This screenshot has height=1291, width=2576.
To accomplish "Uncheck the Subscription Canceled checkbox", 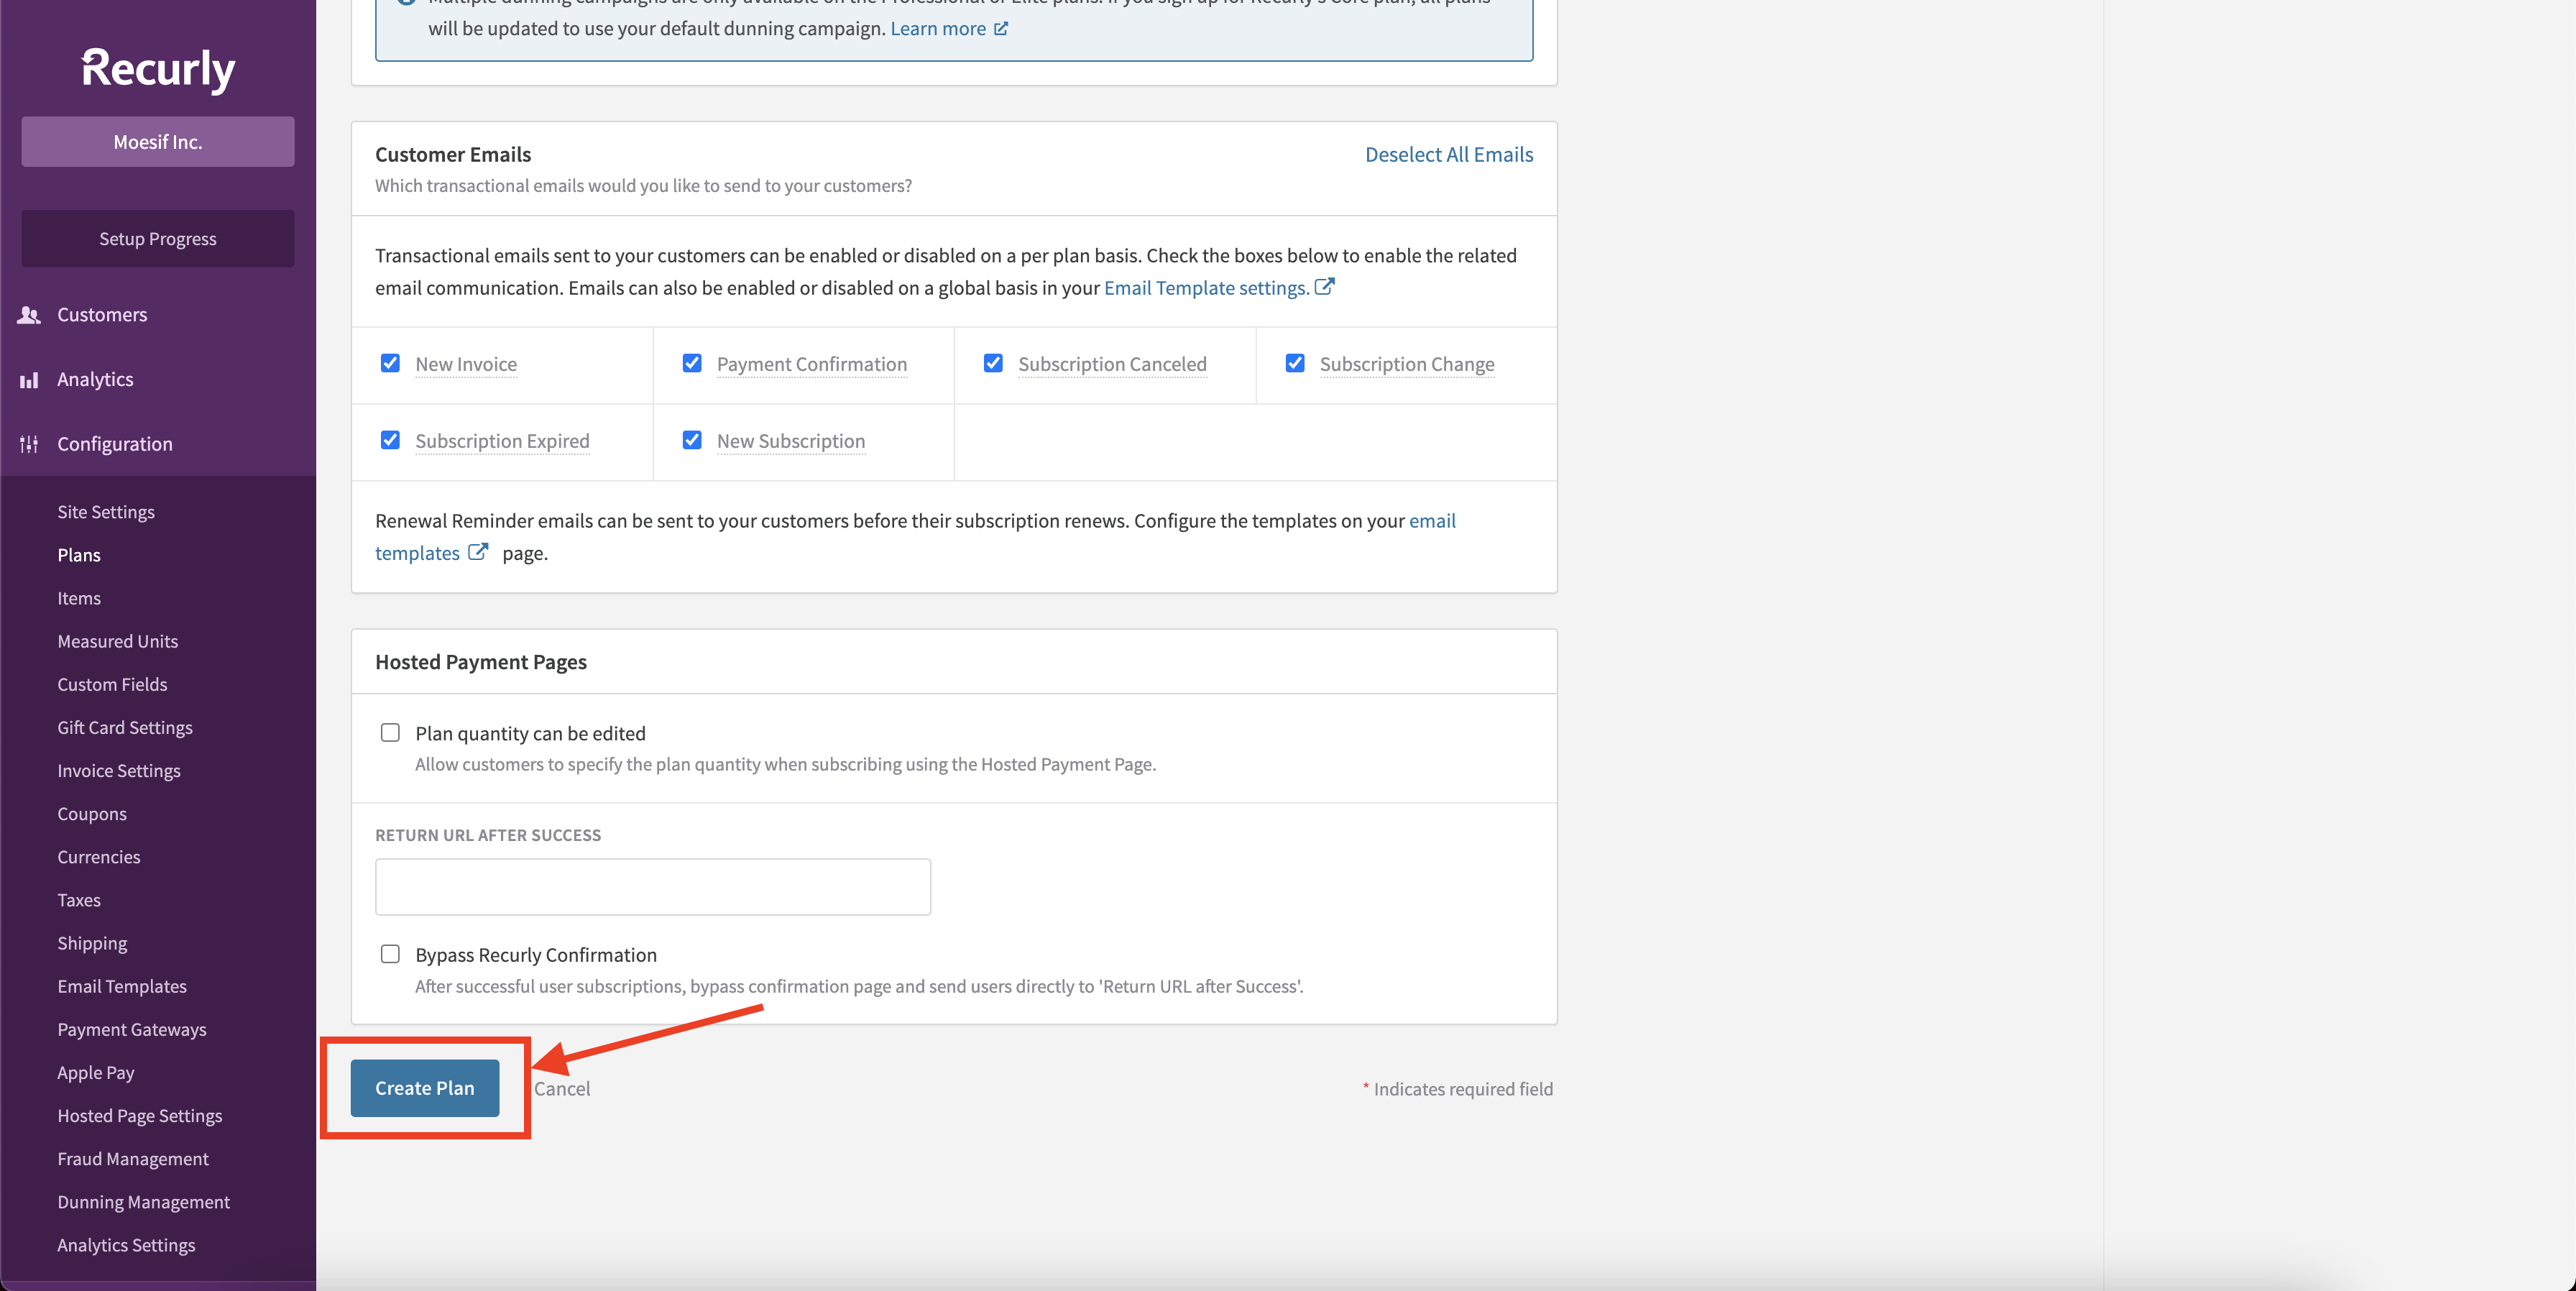I will click(993, 363).
